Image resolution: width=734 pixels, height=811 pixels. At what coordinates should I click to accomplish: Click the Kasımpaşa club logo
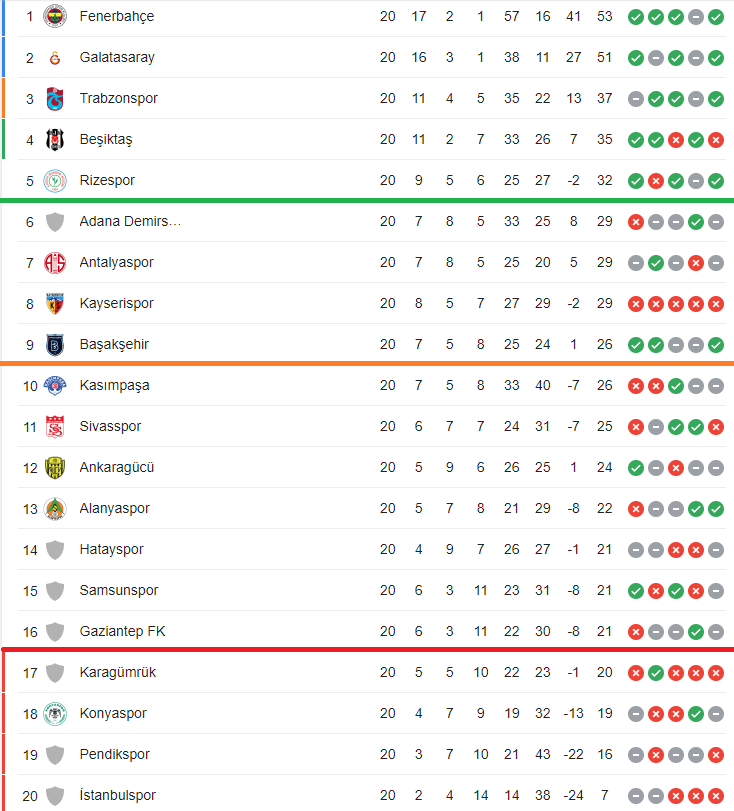click(55, 385)
